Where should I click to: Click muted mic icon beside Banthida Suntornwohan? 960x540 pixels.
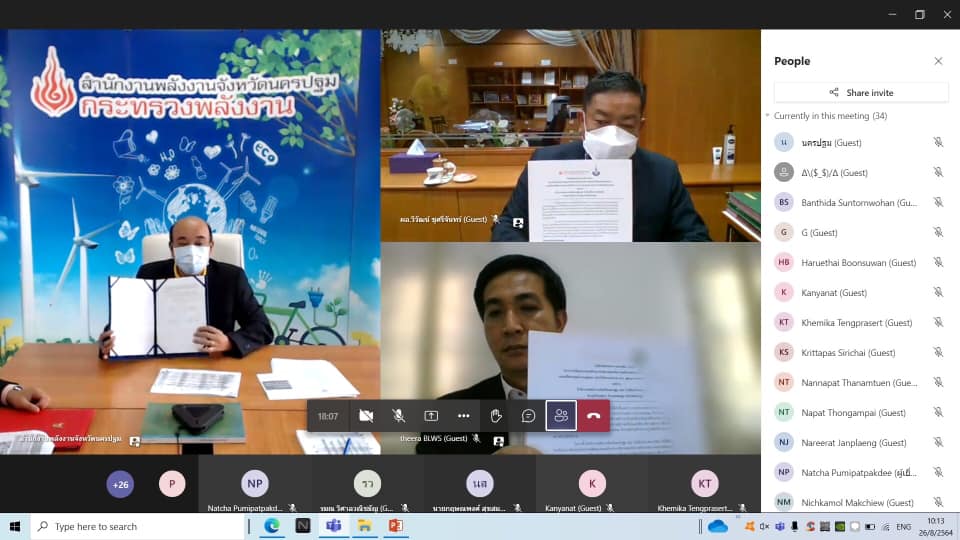click(938, 203)
